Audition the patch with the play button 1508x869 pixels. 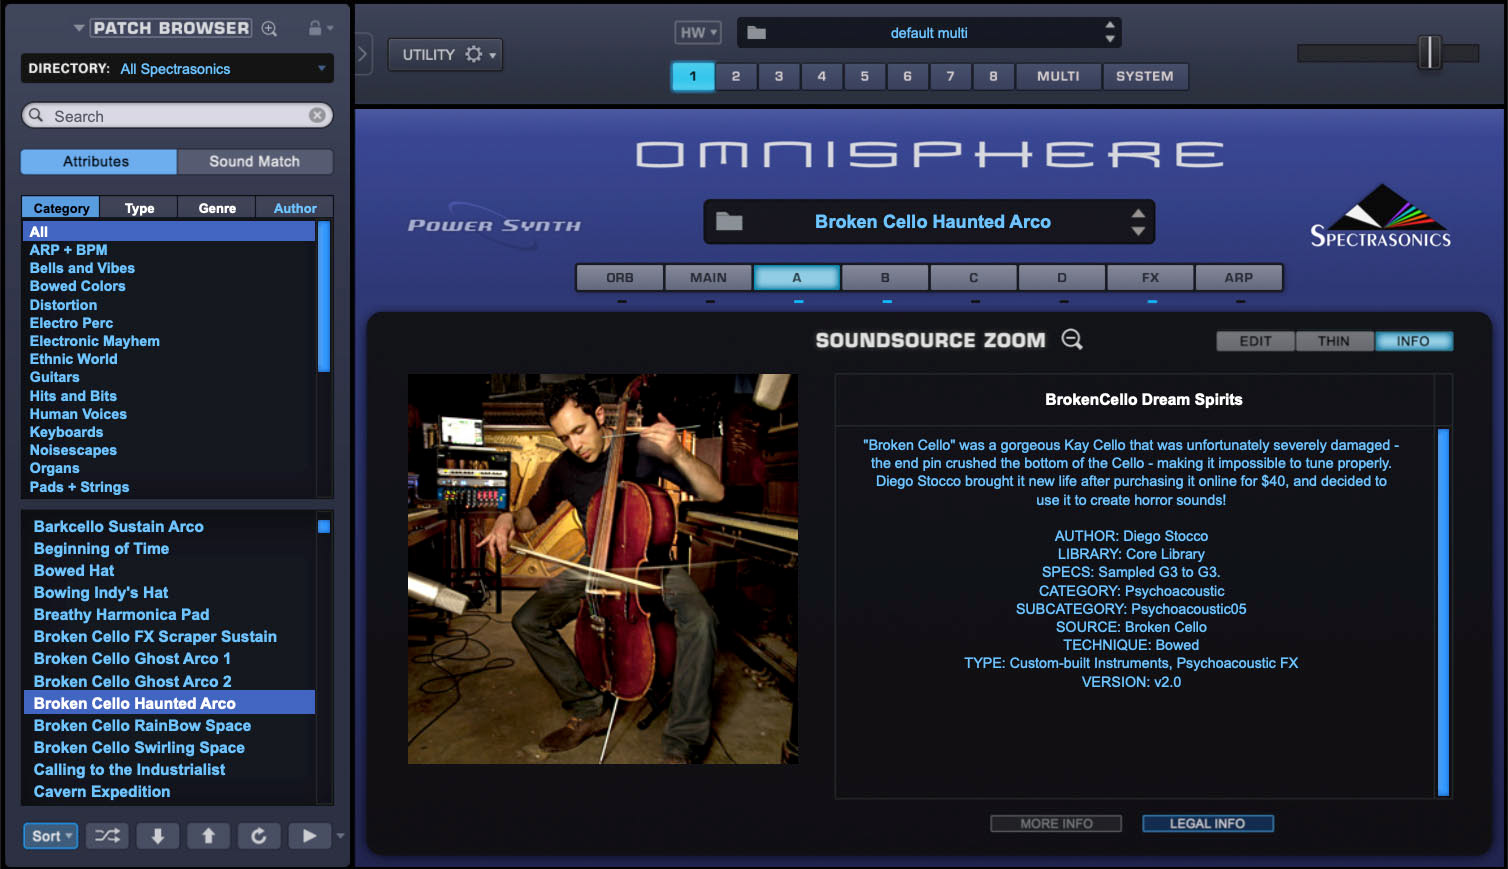pos(310,835)
